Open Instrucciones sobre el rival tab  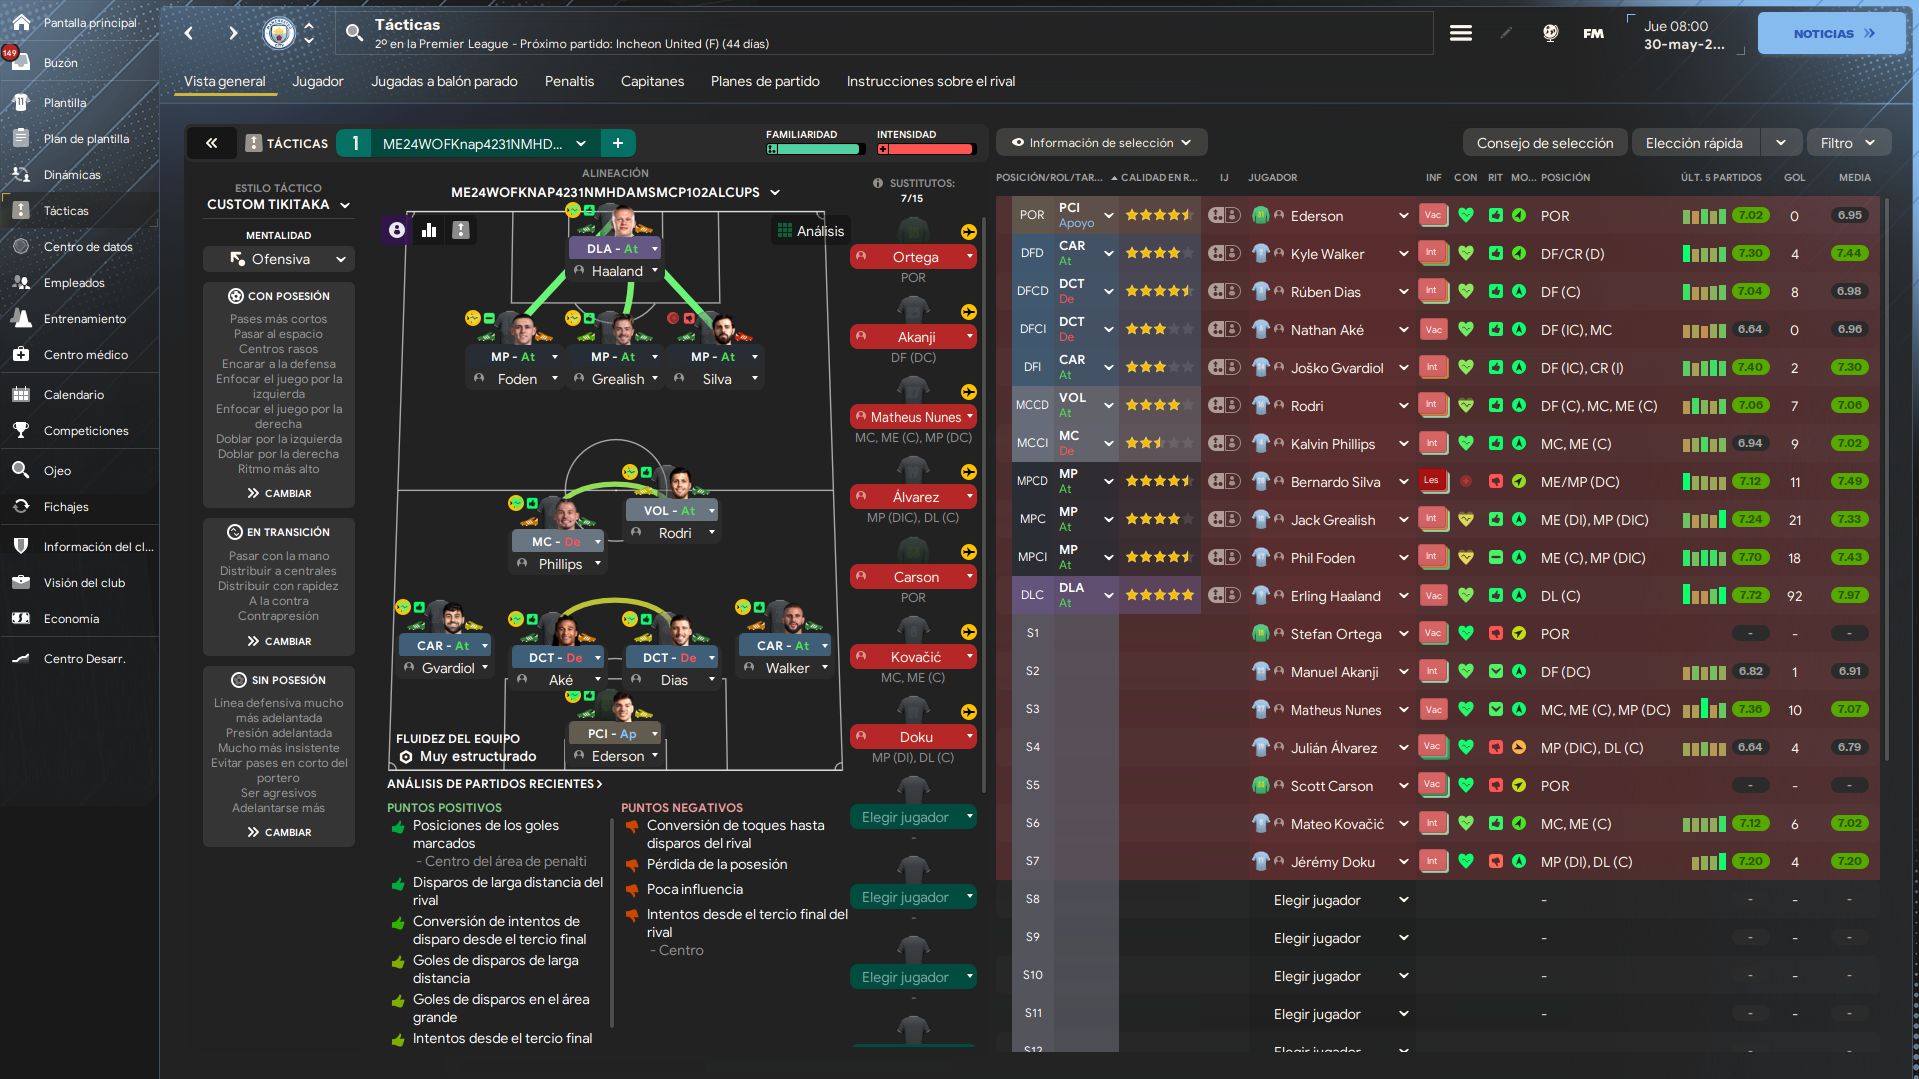pos(931,81)
